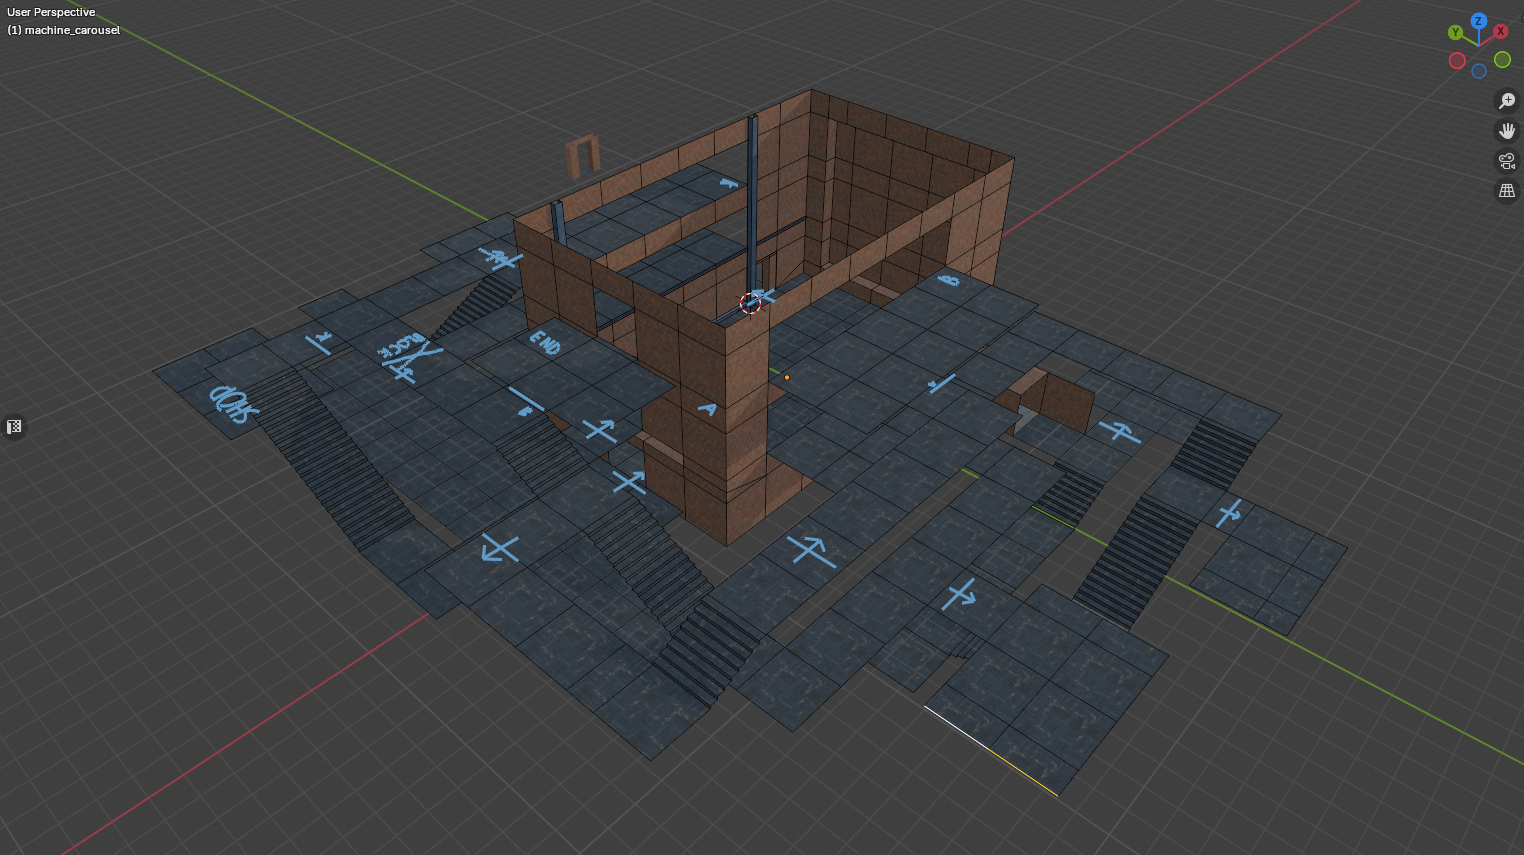Snap view to the negative Y axis circle

tap(1502, 60)
